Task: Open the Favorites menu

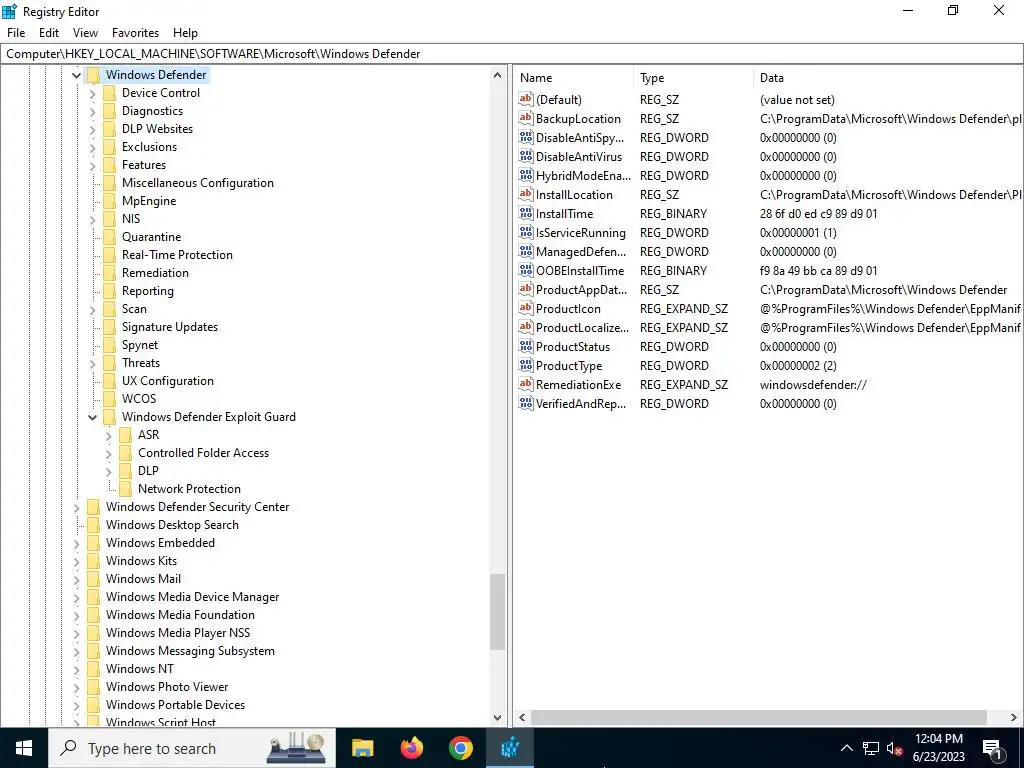Action: pyautogui.click(x=135, y=33)
